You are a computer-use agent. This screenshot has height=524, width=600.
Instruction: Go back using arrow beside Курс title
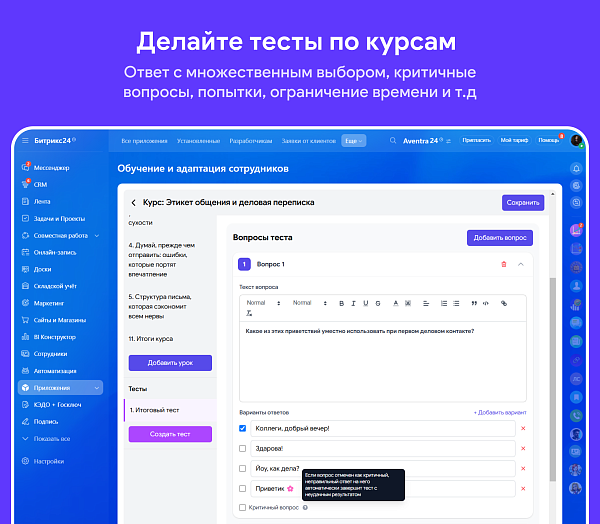[x=133, y=202]
